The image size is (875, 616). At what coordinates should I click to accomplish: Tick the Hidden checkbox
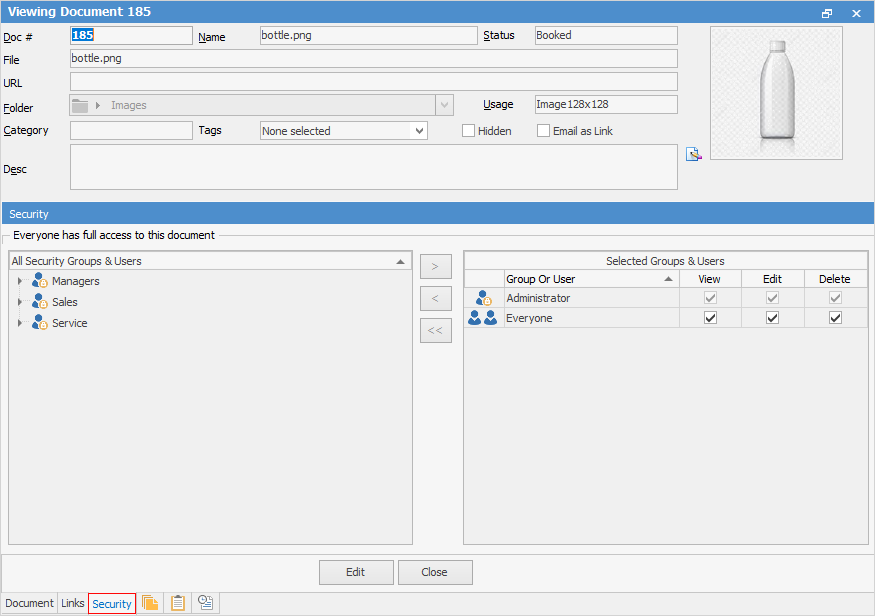[x=468, y=131]
